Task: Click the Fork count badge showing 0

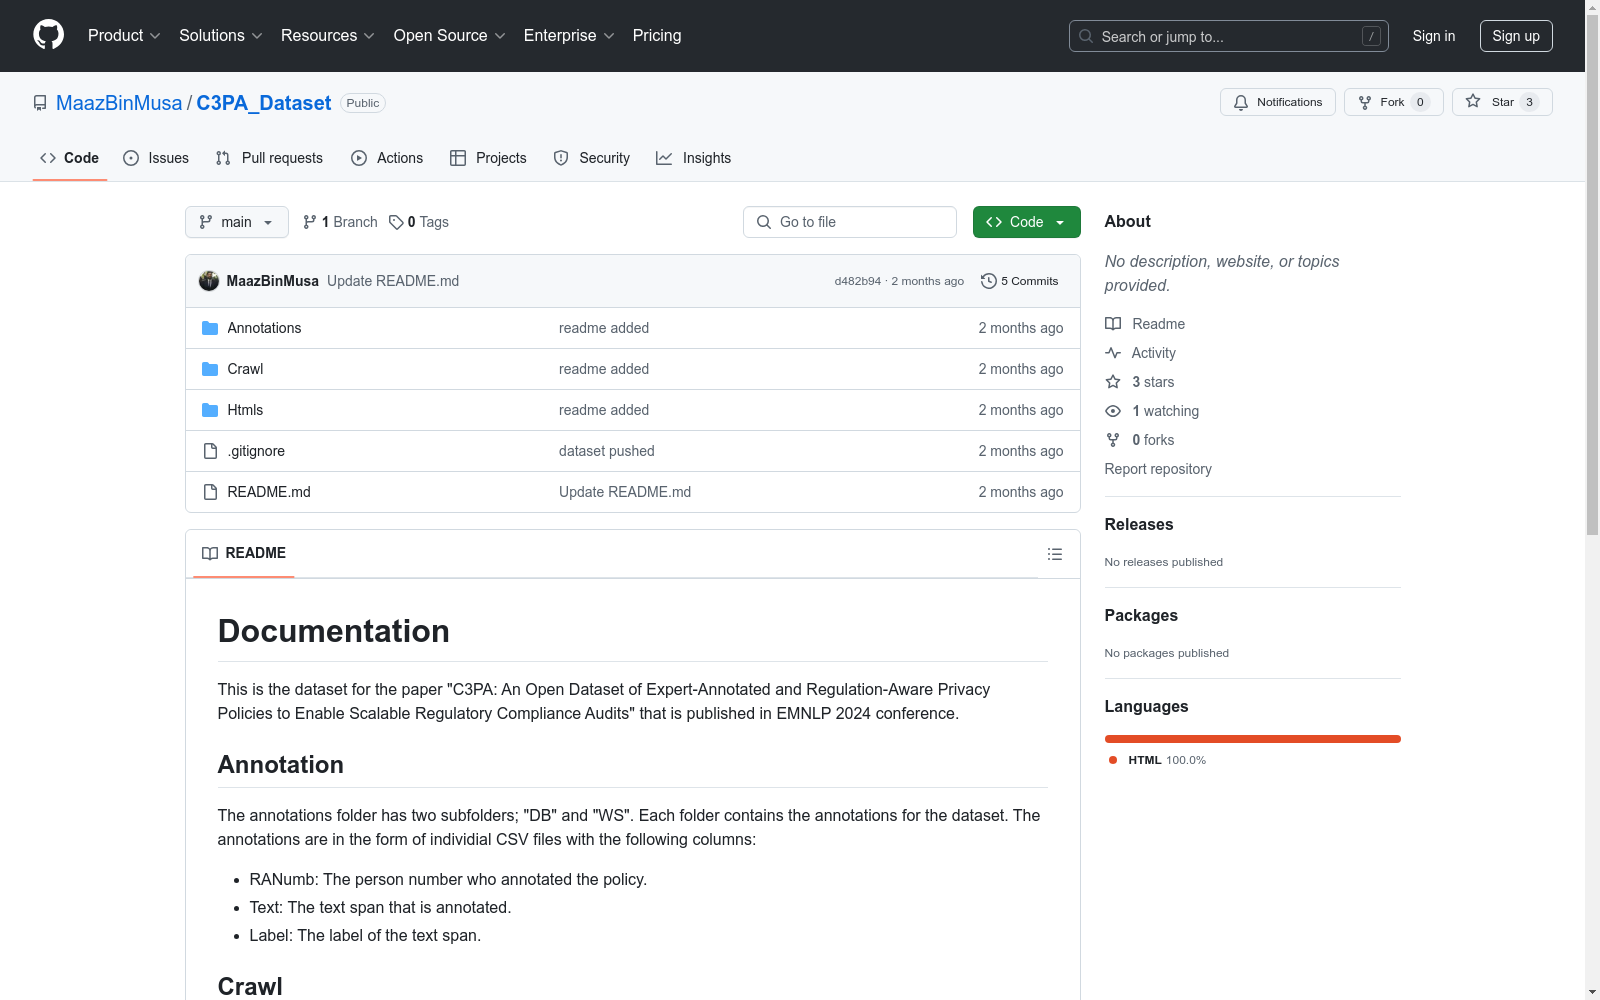Action: 1420,102
